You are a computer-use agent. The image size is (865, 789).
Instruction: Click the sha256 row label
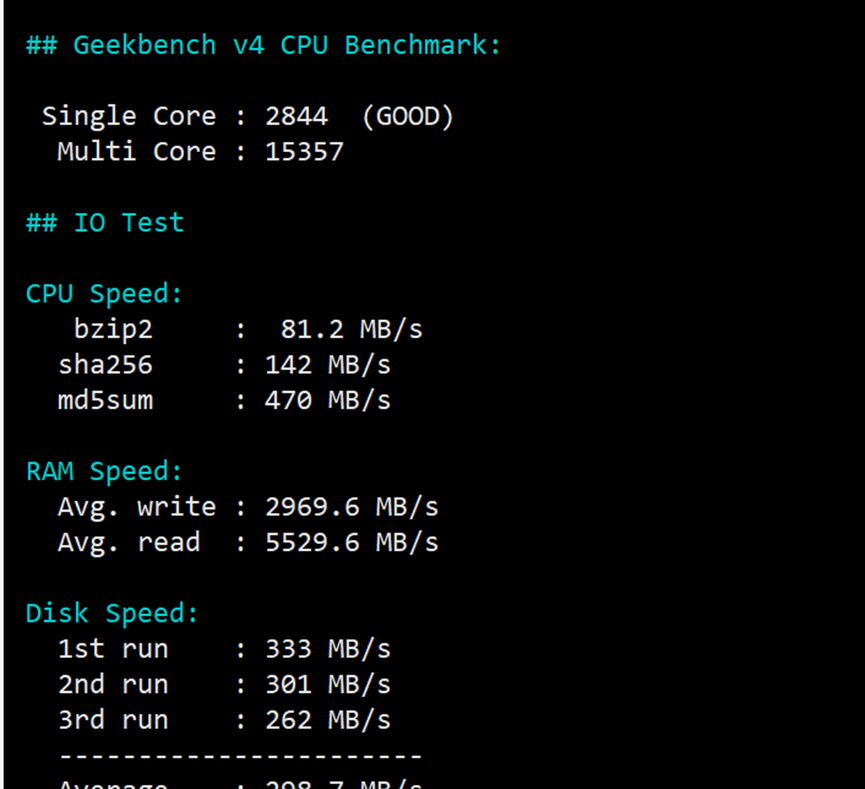(x=105, y=365)
